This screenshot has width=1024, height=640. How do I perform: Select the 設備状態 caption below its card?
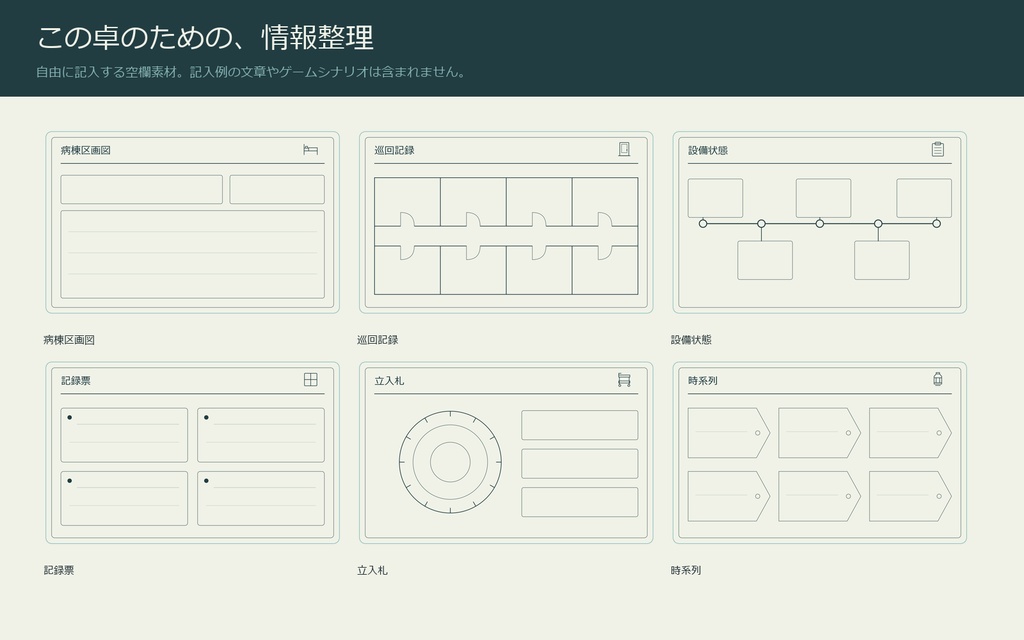click(x=691, y=340)
